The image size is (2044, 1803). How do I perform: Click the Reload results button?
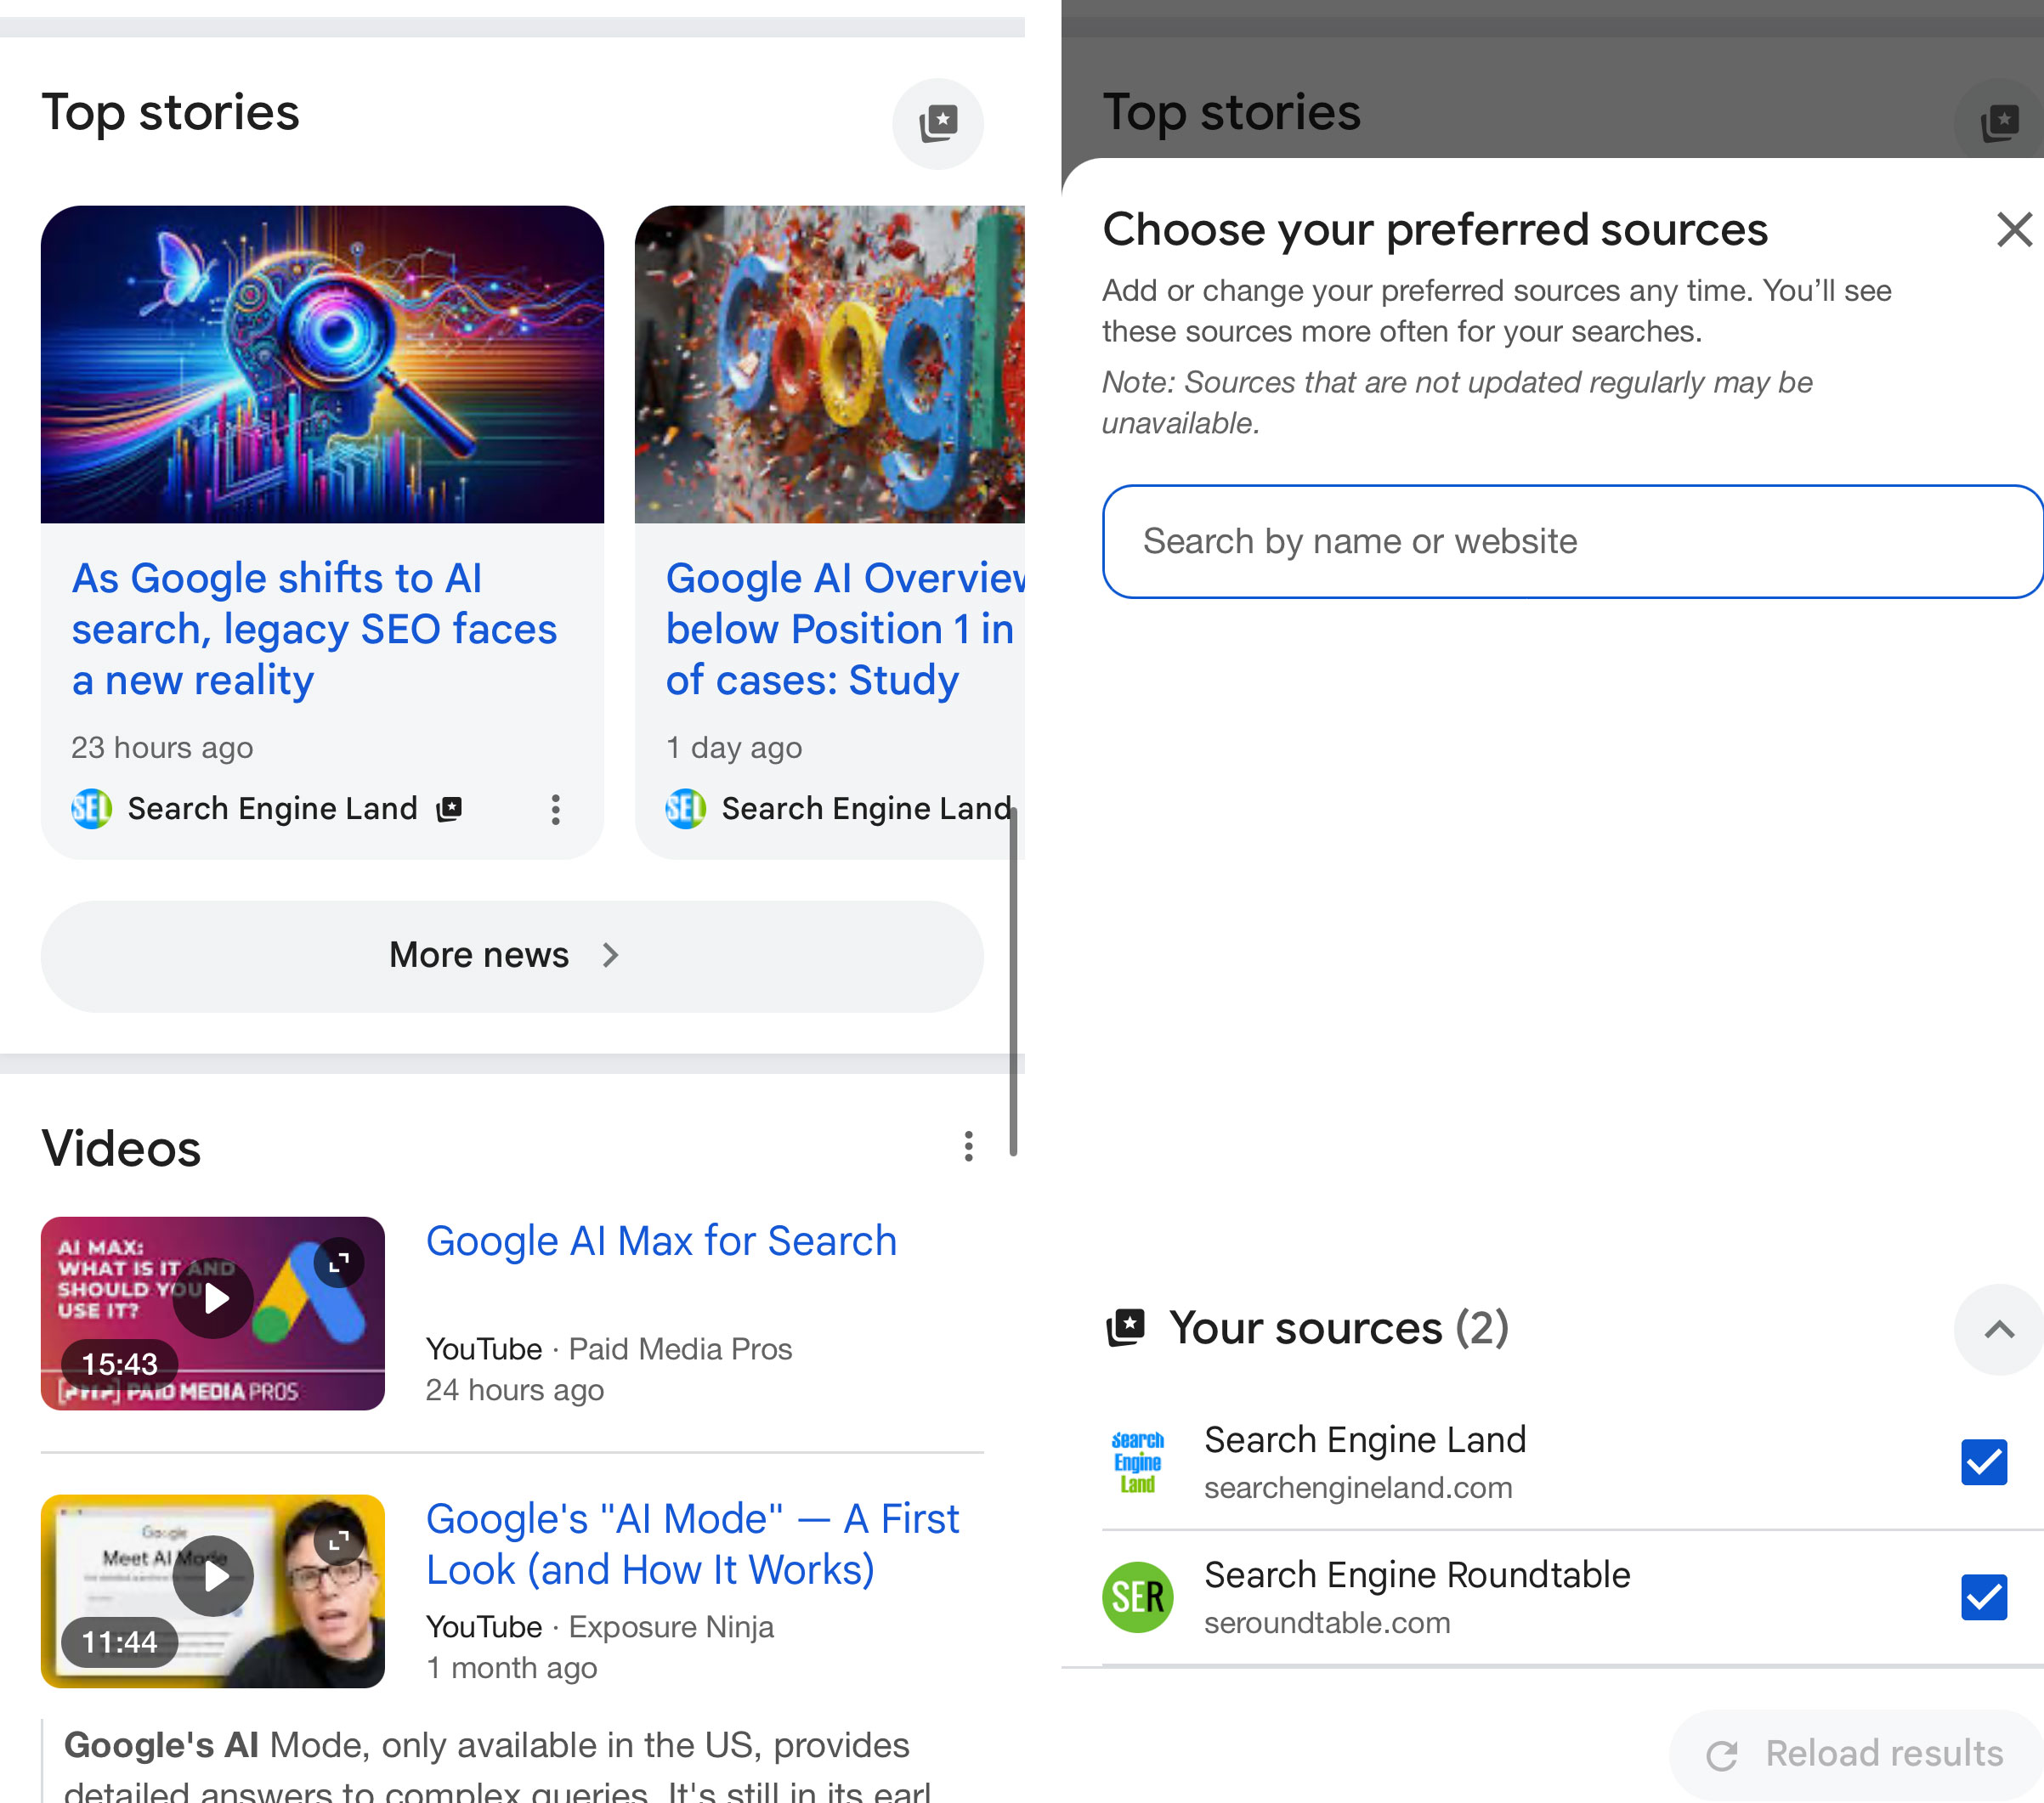[1855, 1753]
